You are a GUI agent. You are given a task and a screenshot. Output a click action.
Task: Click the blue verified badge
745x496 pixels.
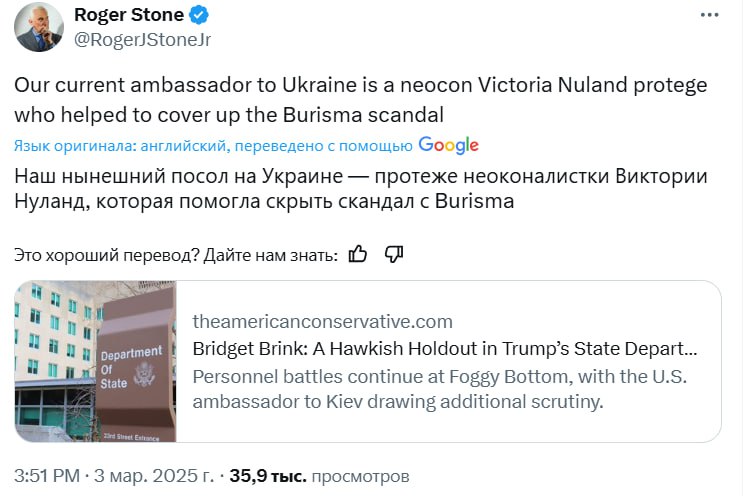199,16
